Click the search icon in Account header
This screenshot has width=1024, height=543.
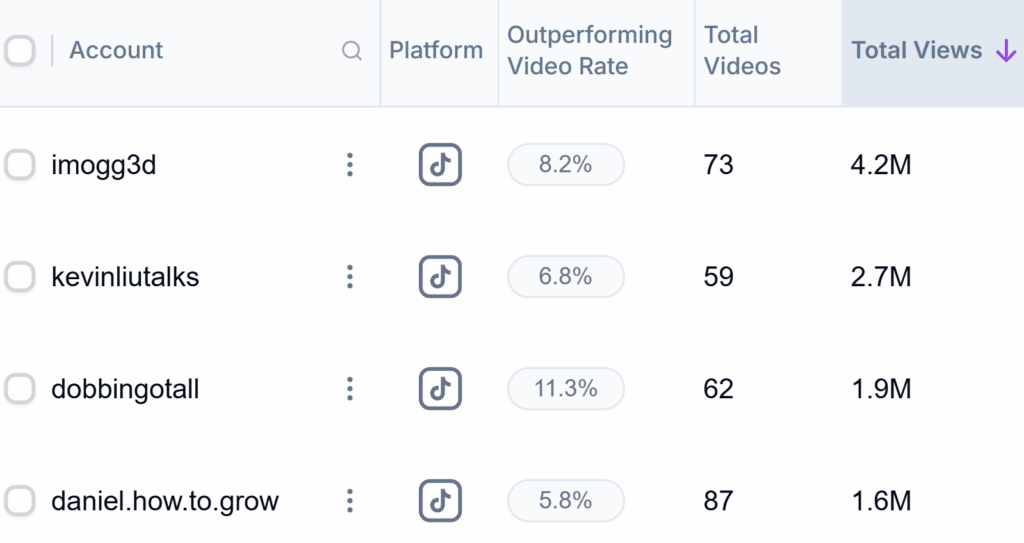(352, 51)
